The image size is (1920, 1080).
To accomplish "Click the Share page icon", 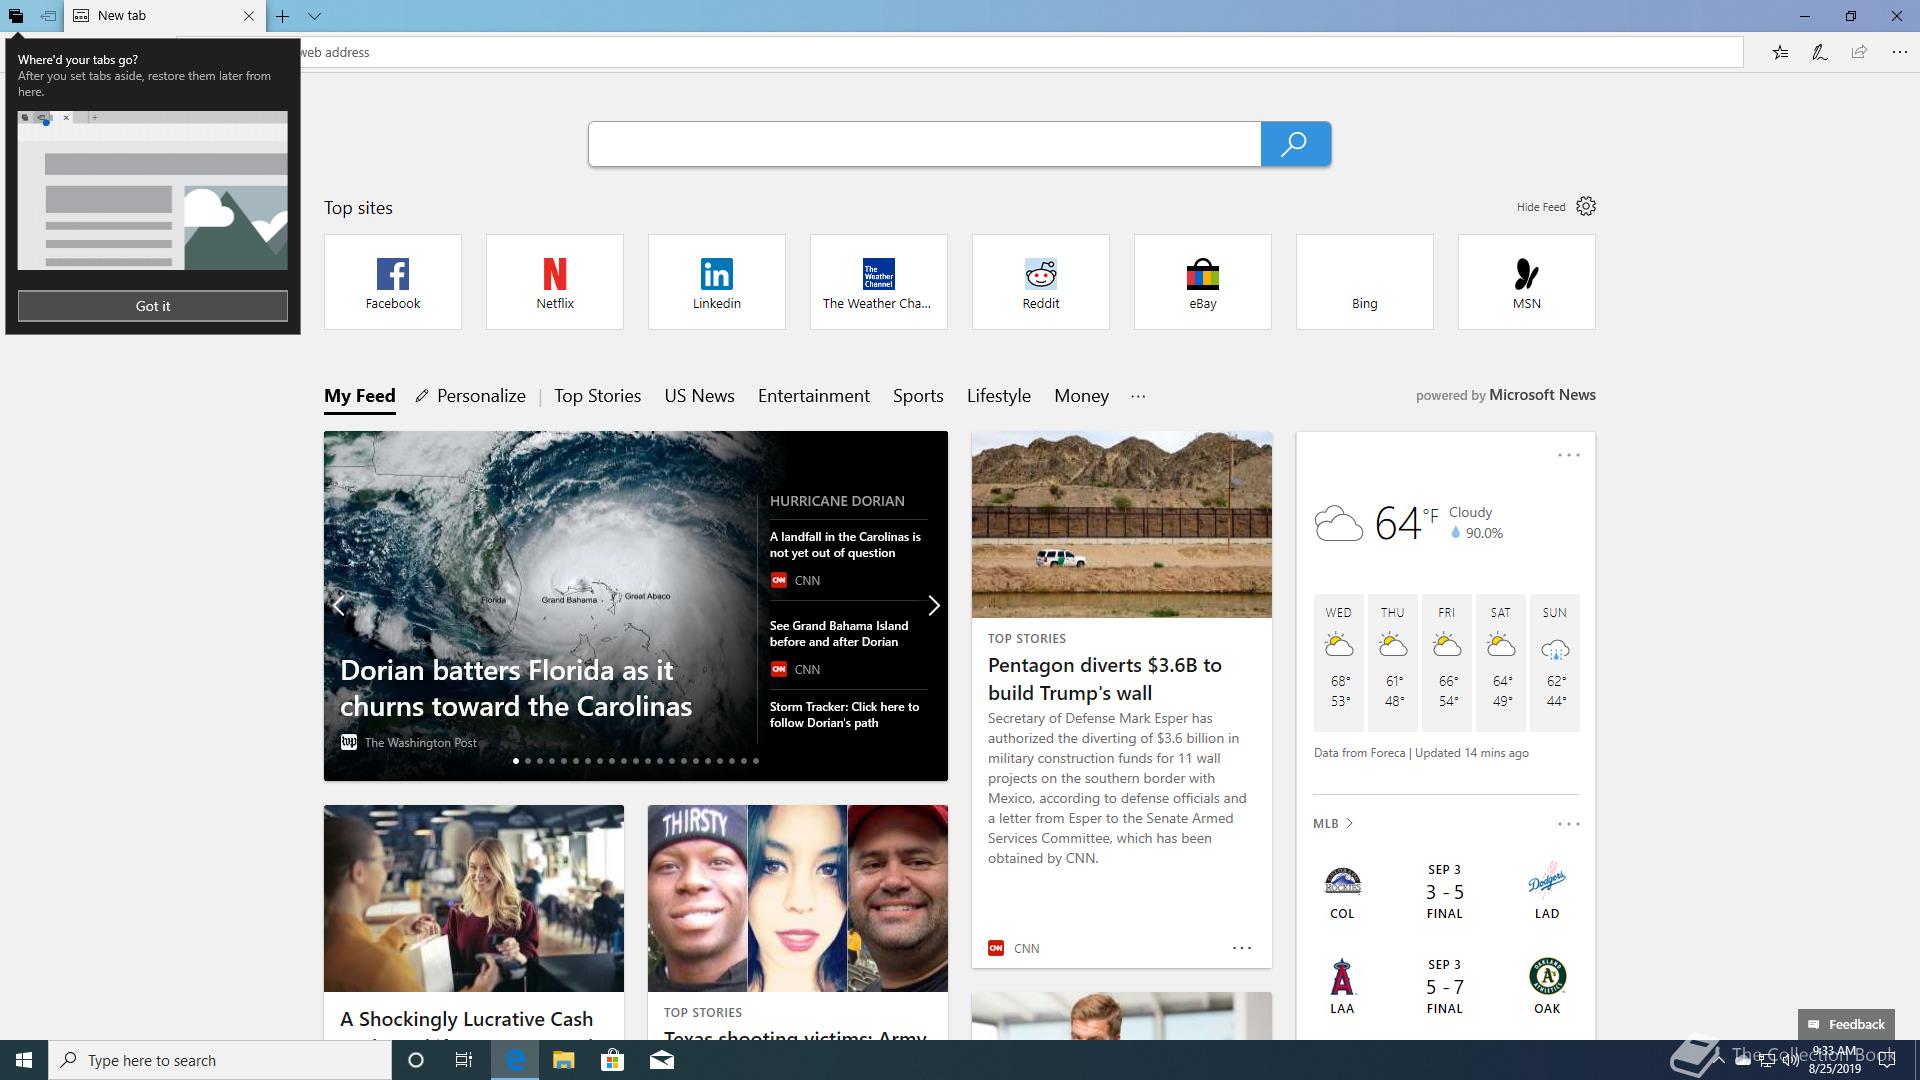I will point(1859,52).
